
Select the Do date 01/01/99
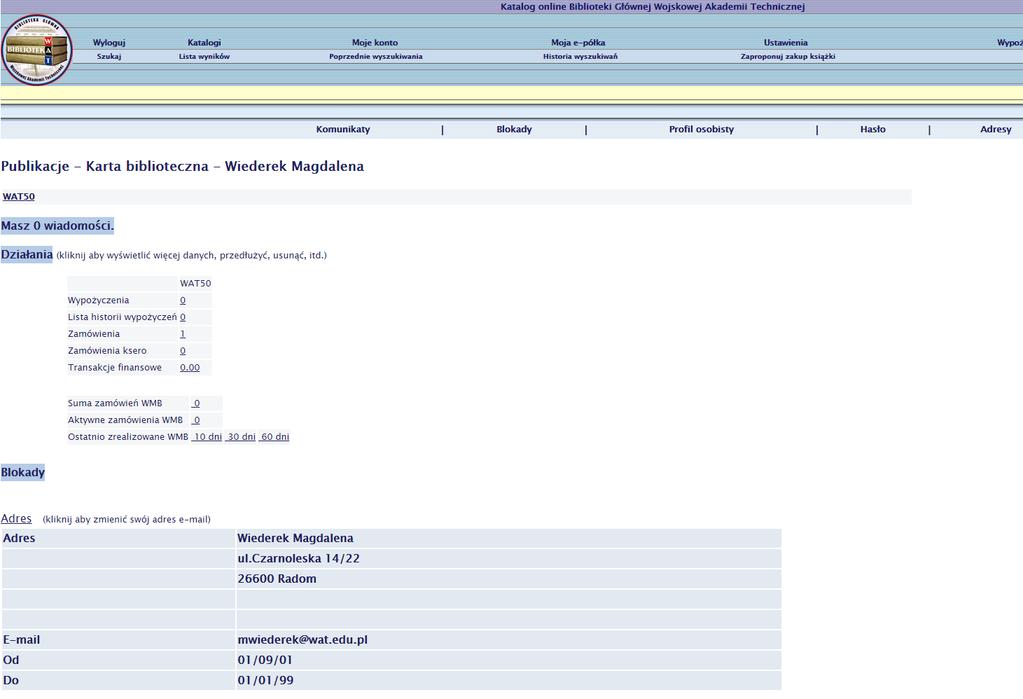[x=266, y=680]
